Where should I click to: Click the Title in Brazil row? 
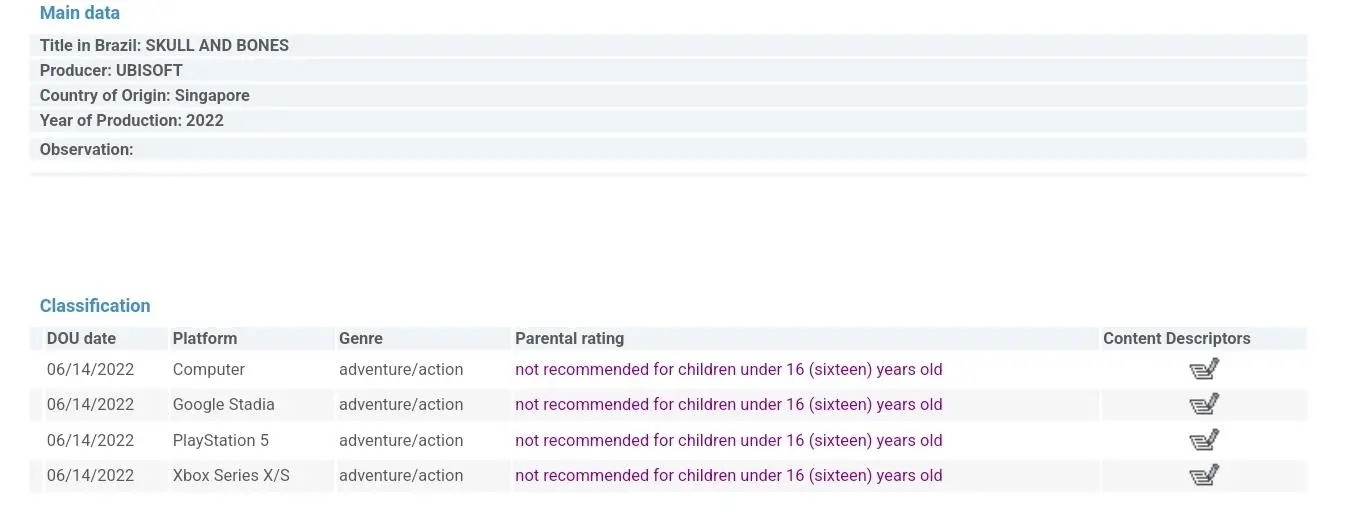coord(668,45)
